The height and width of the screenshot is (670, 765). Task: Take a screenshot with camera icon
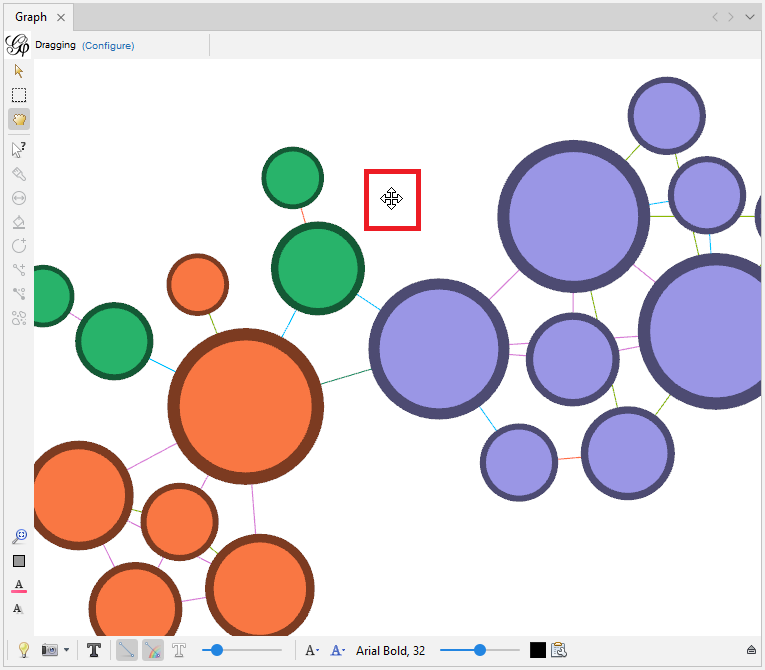[x=50, y=650]
